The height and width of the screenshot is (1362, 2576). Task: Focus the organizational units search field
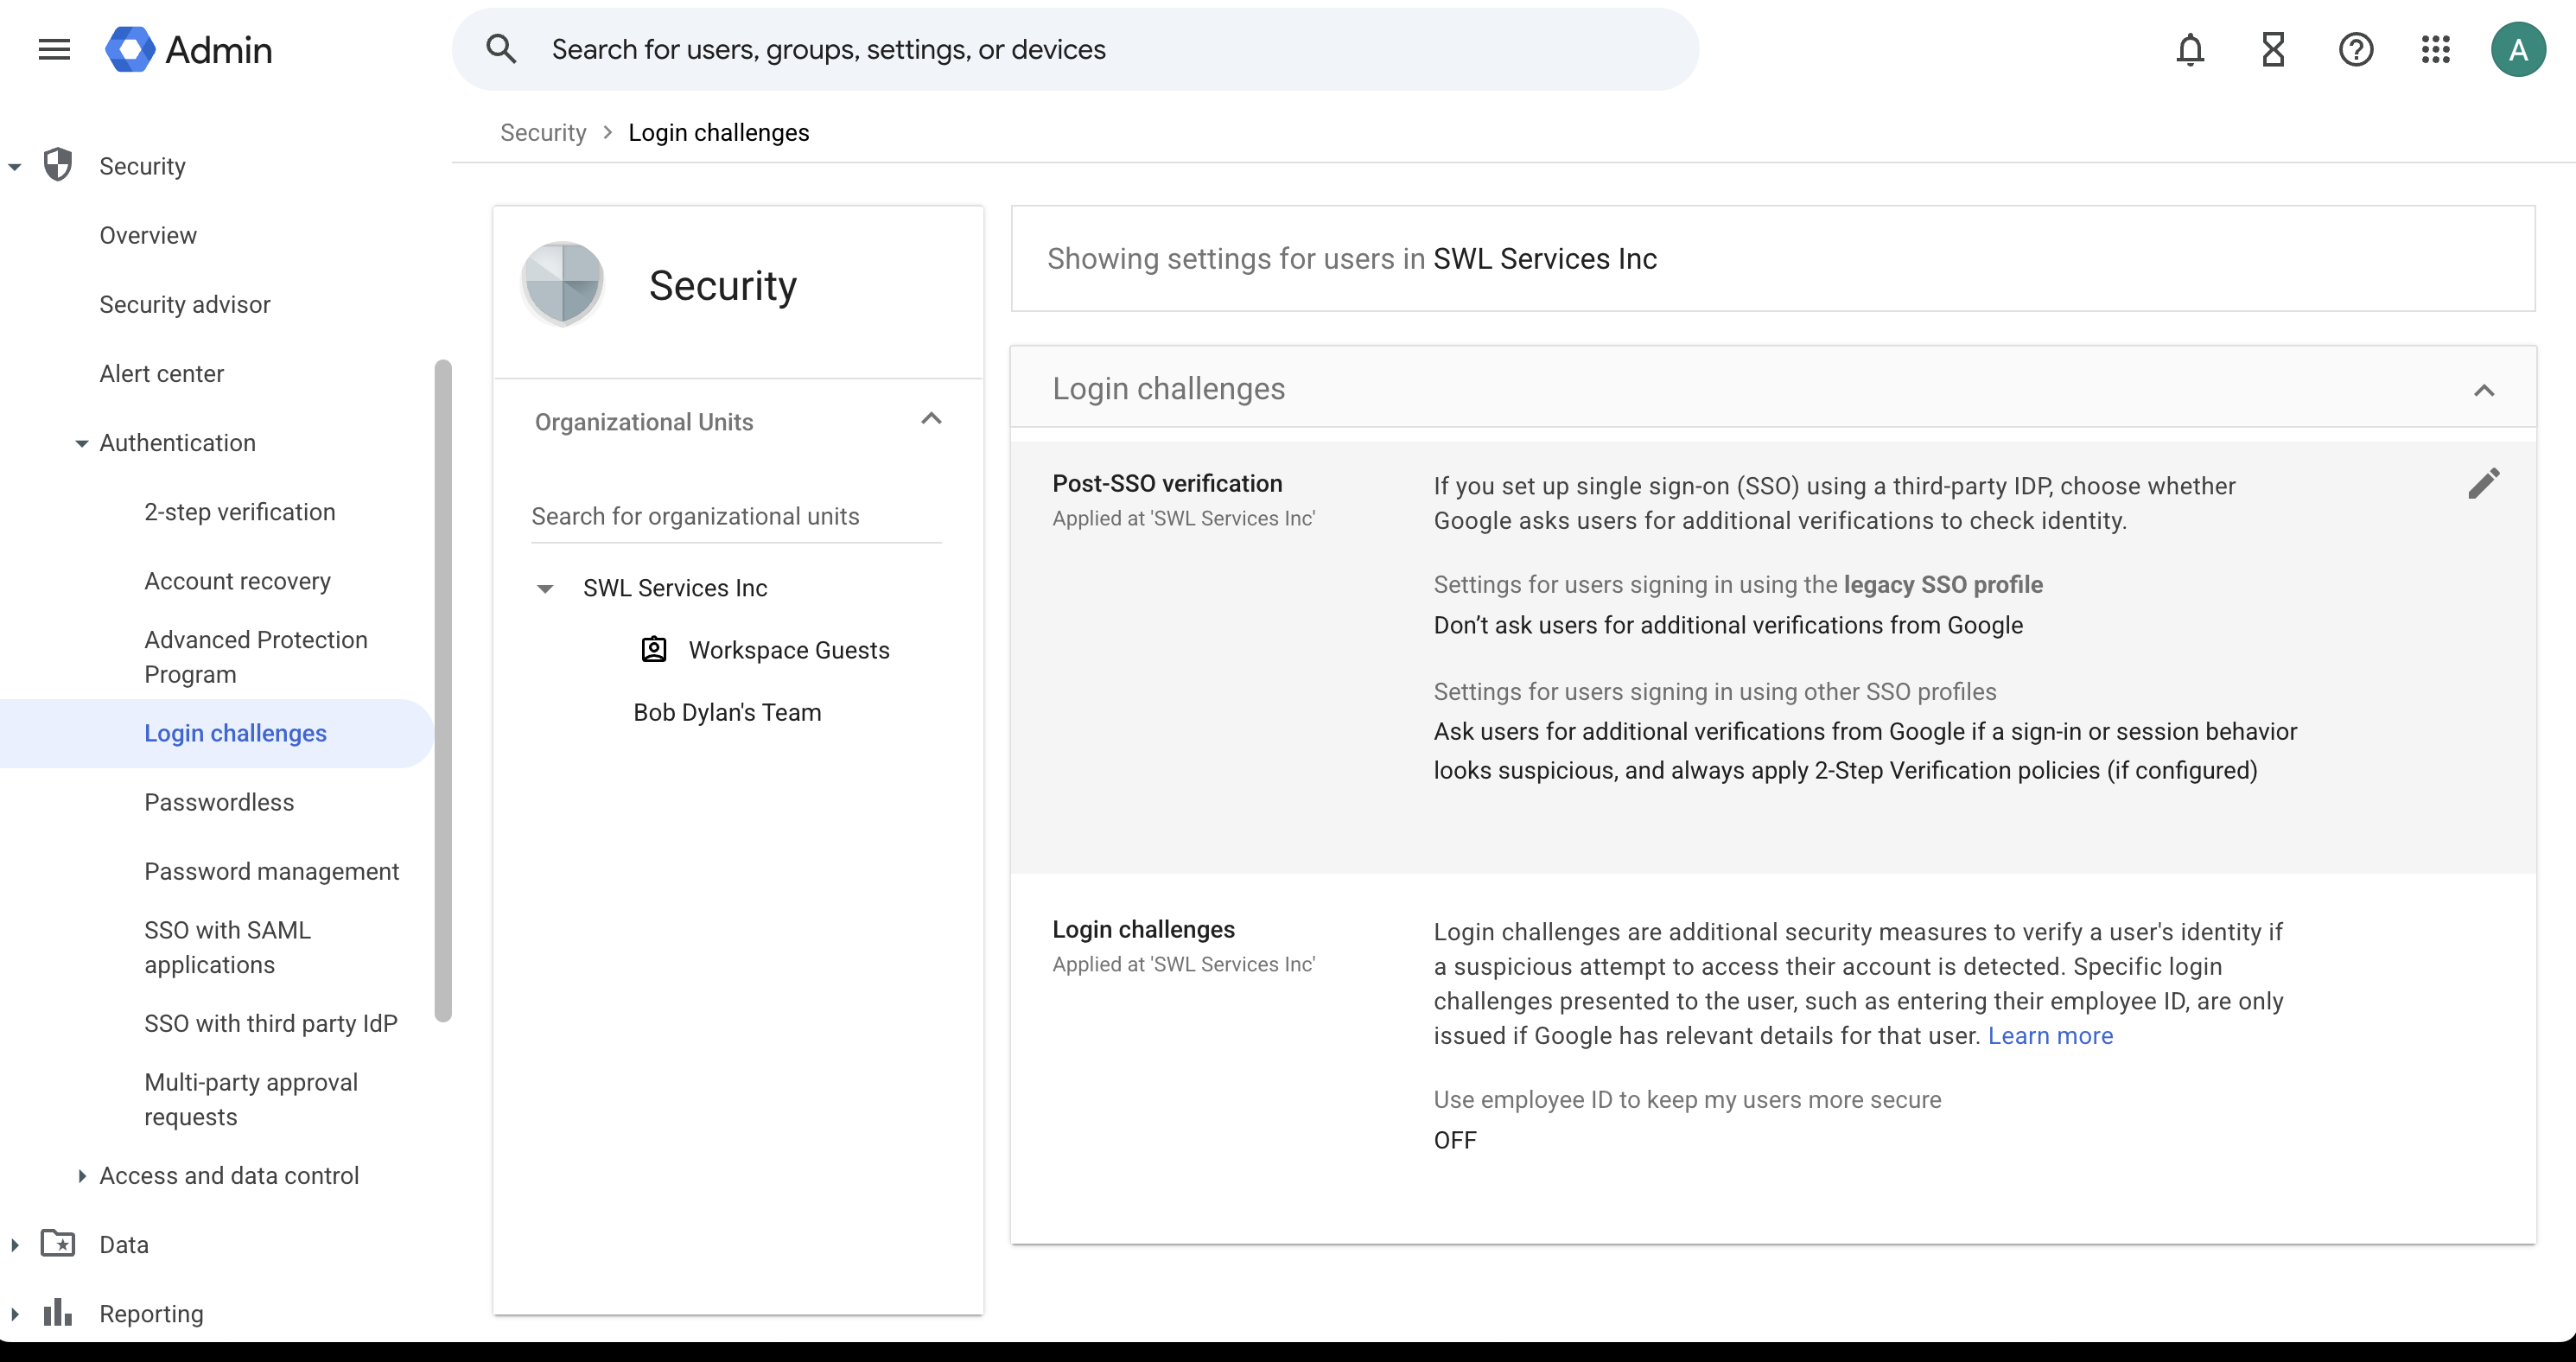(736, 516)
